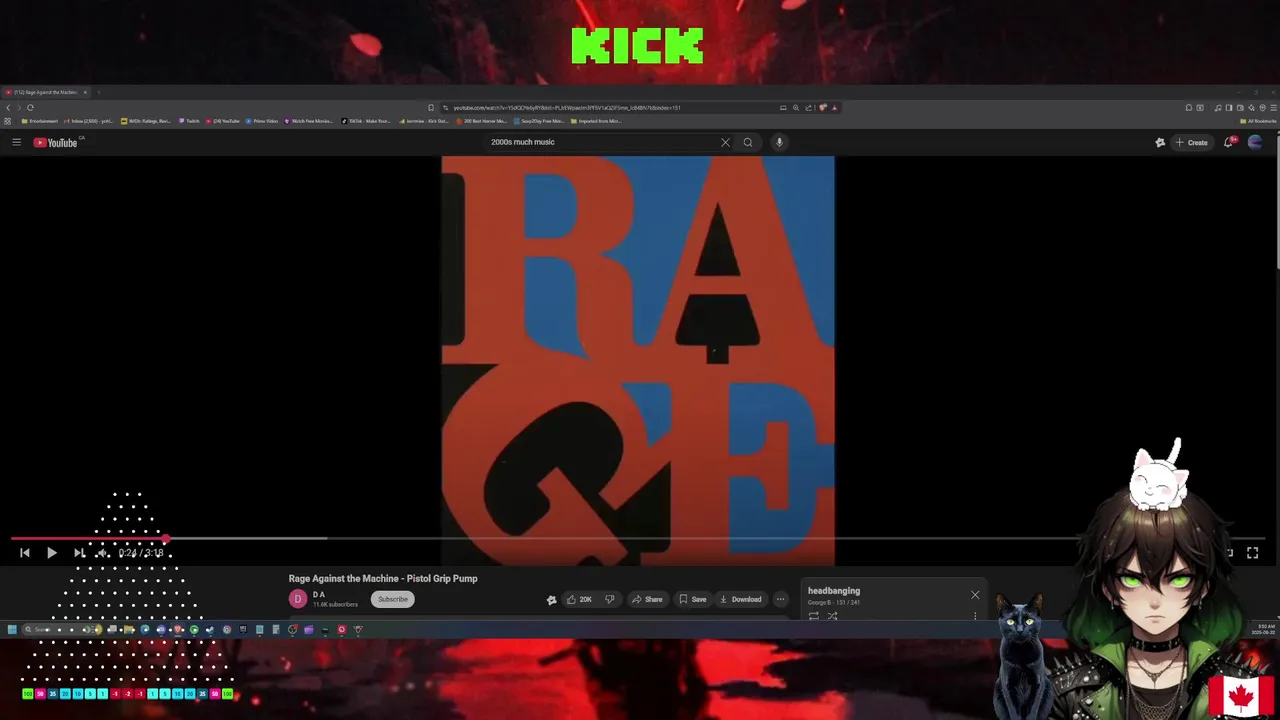The height and width of the screenshot is (720, 1280).
Task: Run search with magnifier button
Action: click(747, 142)
